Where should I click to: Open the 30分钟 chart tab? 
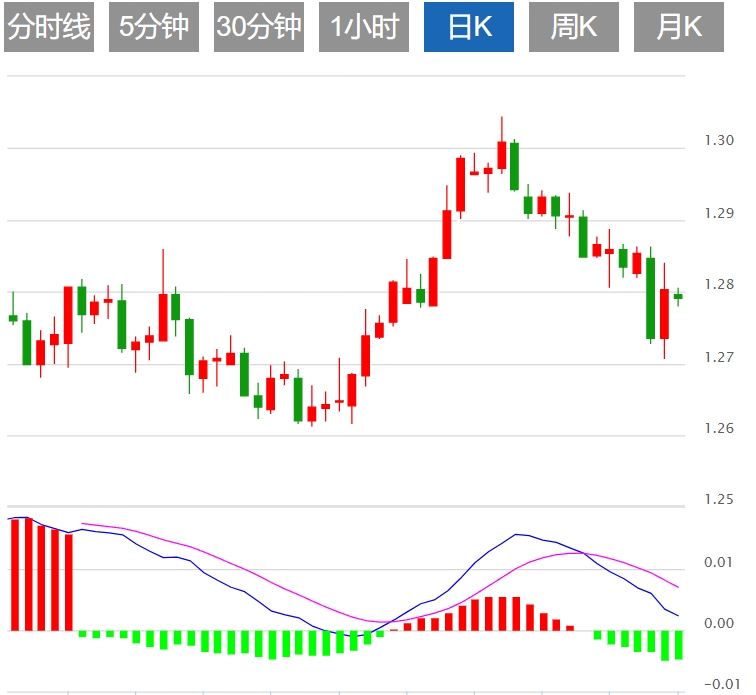[259, 27]
